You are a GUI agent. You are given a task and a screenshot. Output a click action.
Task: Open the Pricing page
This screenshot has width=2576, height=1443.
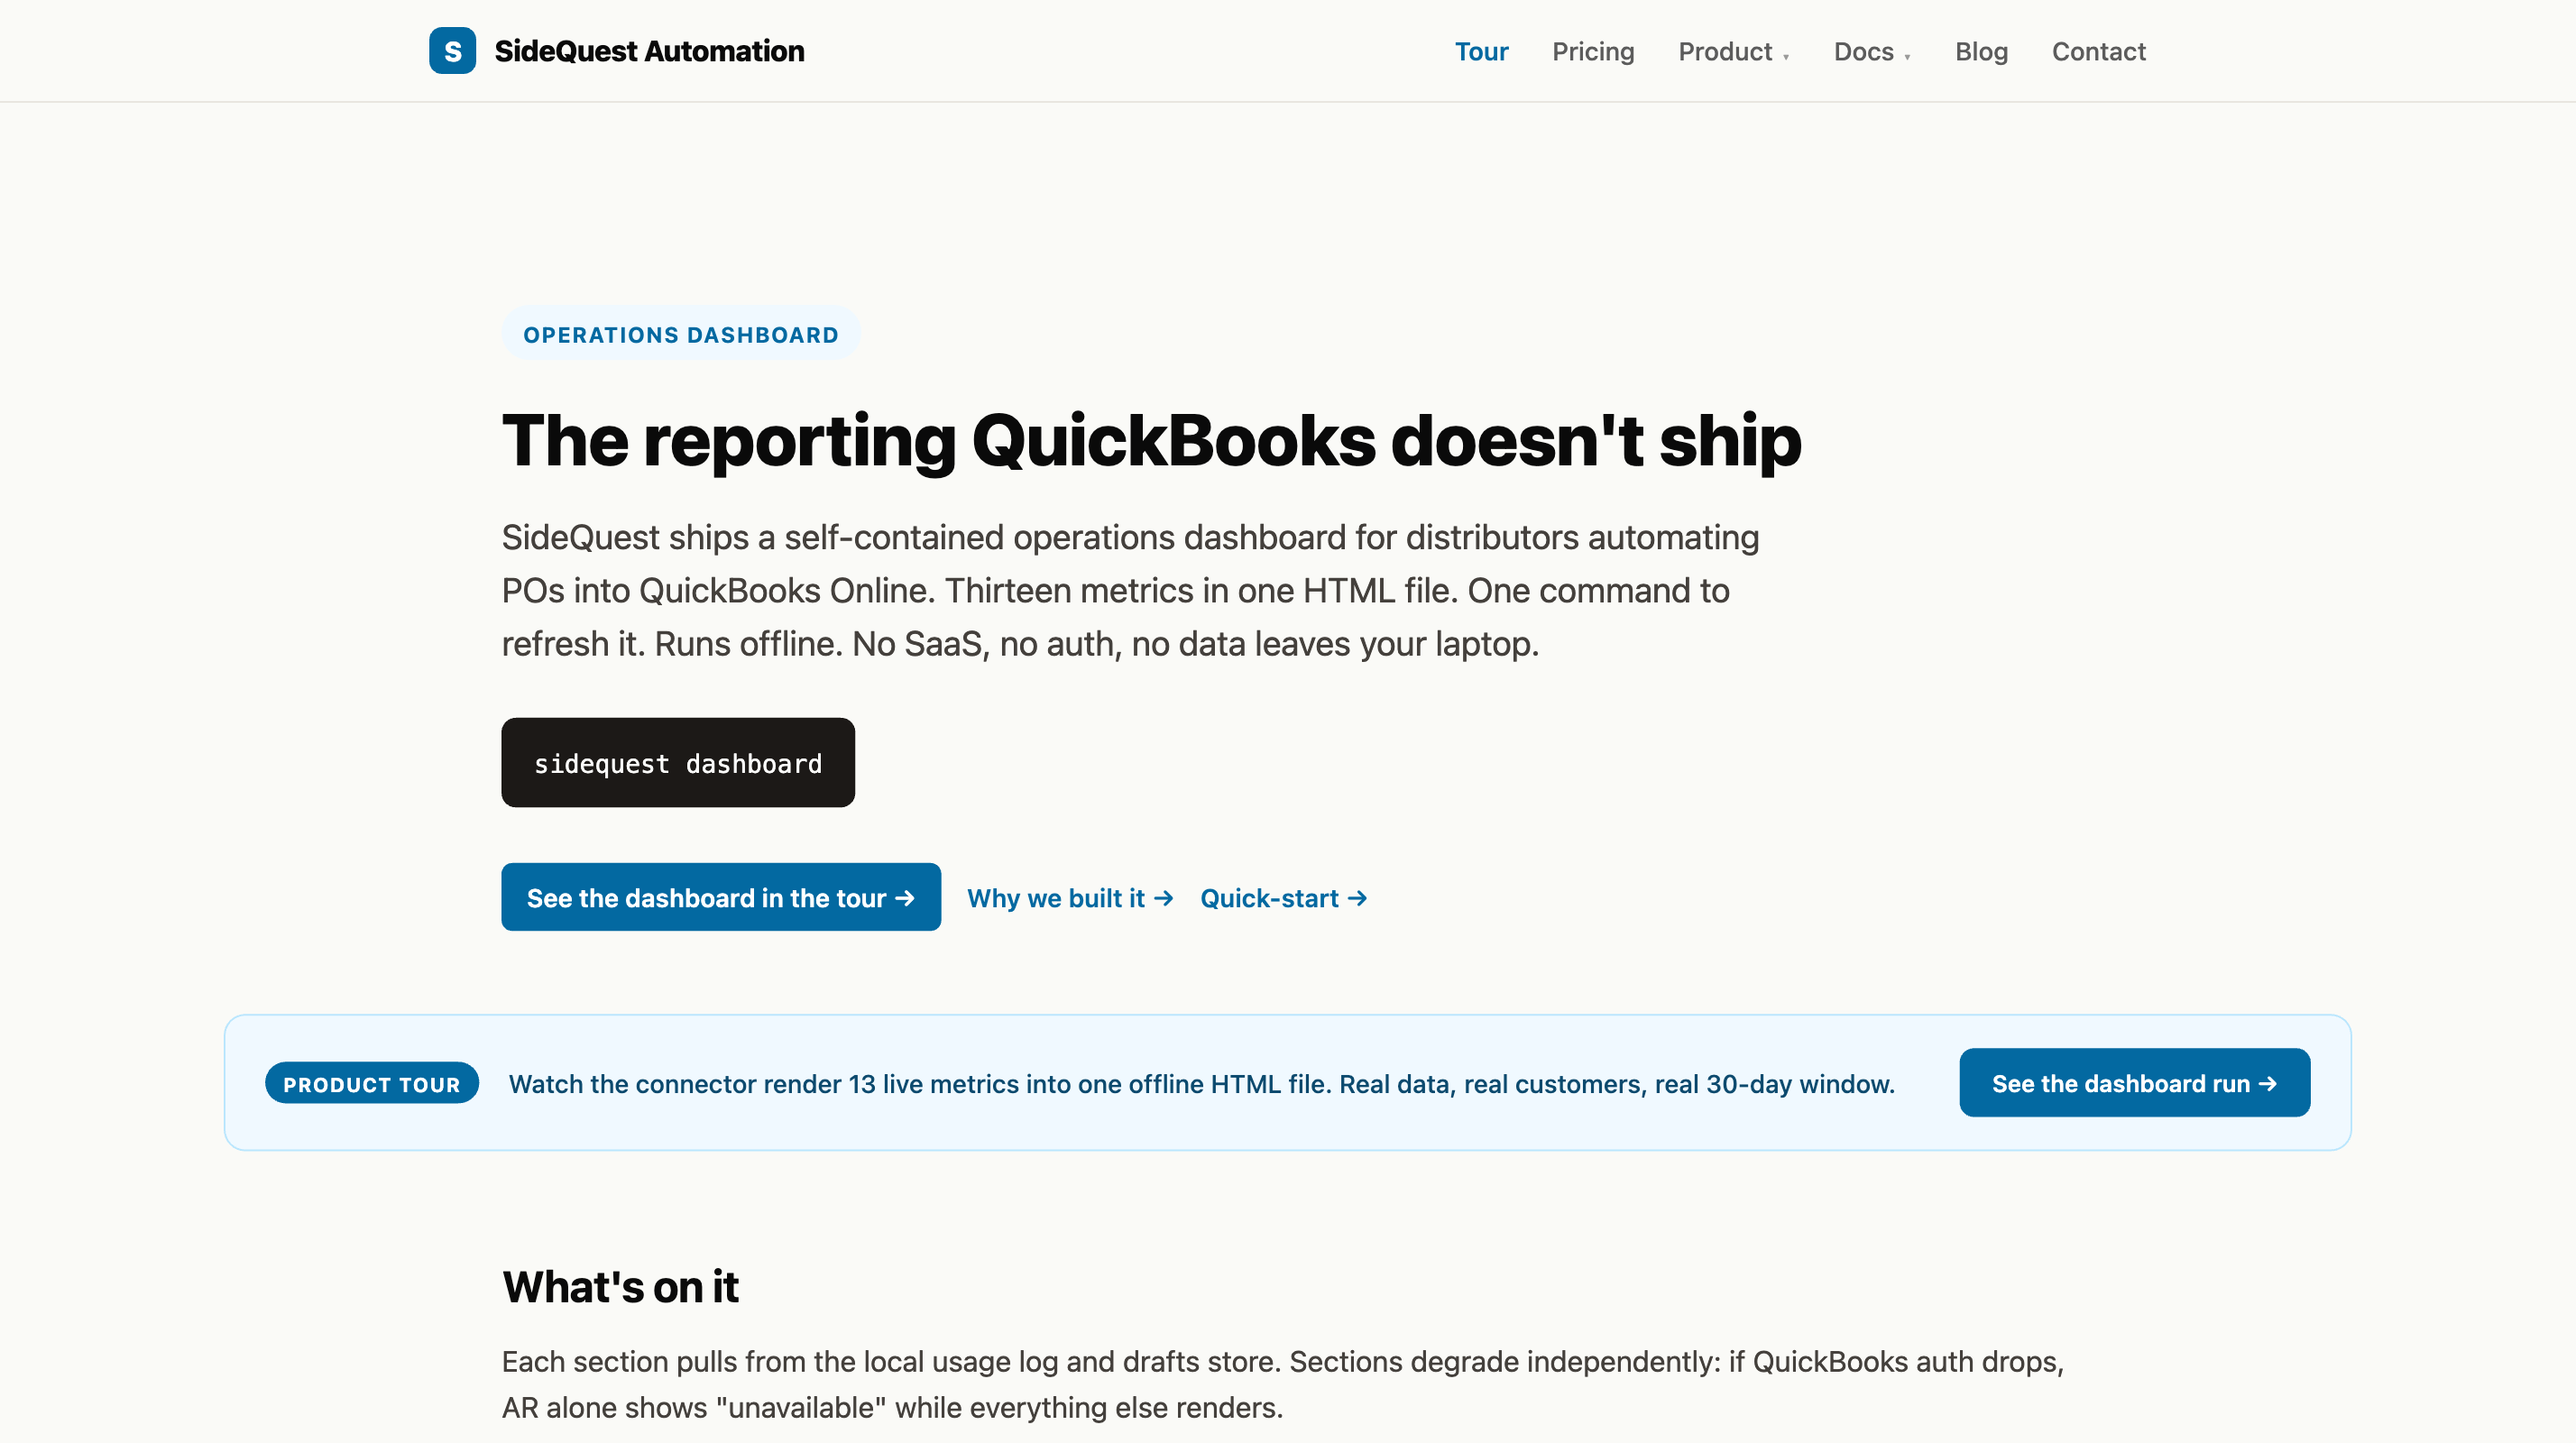pos(1593,51)
